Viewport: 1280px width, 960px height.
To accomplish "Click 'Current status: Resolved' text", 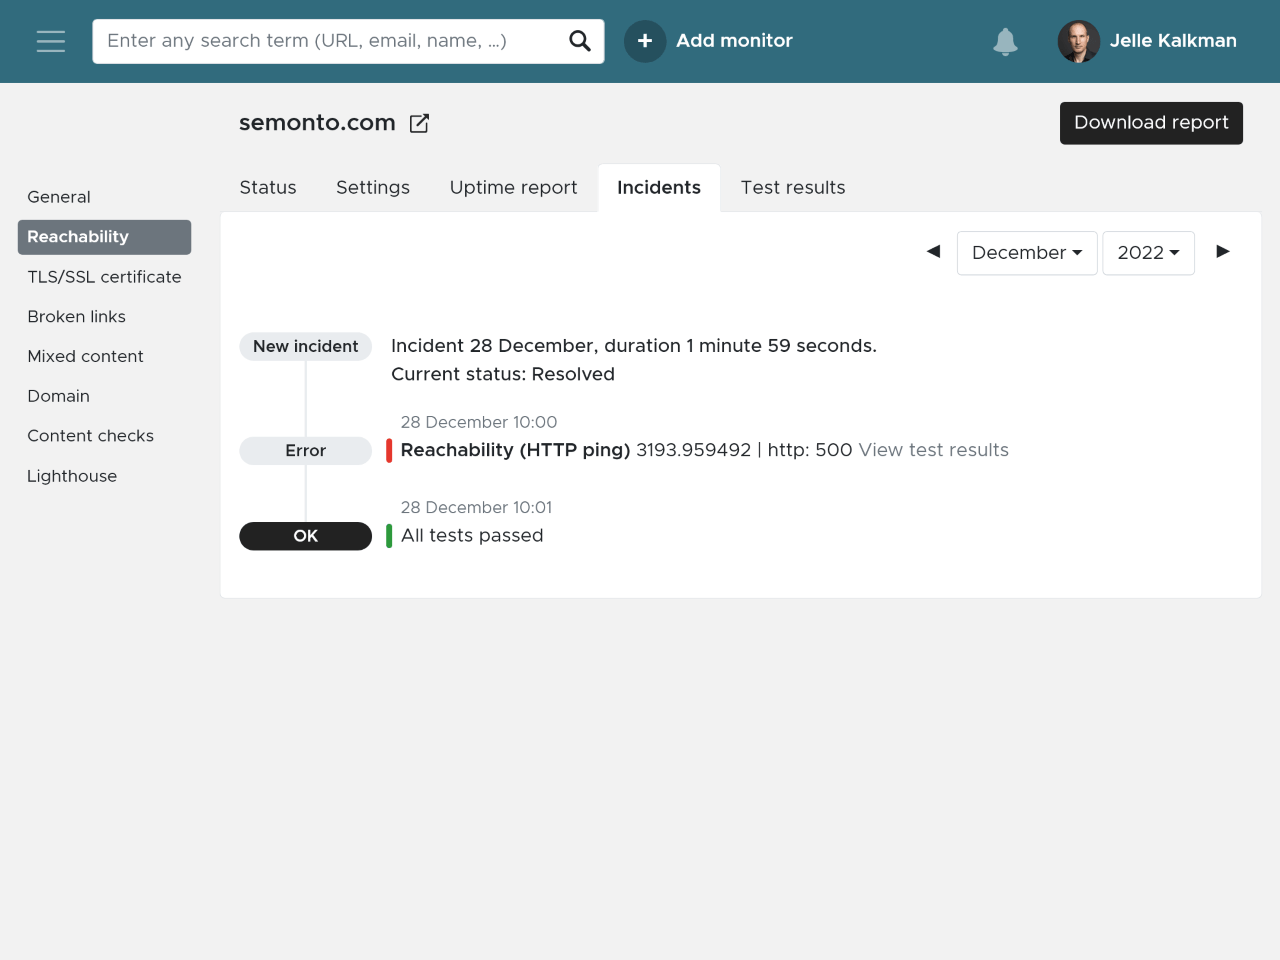I will coord(503,374).
